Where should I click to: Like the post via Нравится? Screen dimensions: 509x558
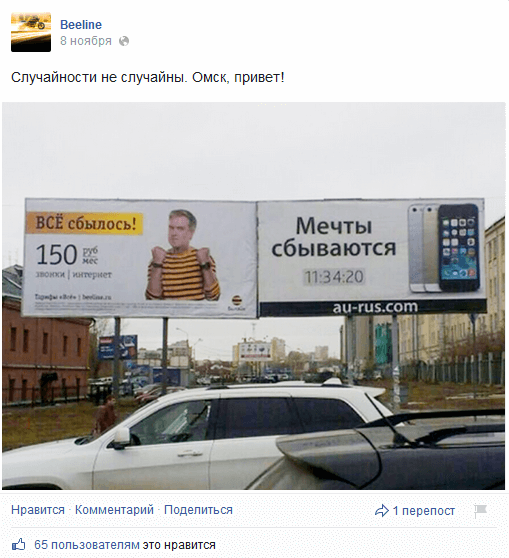(38, 510)
